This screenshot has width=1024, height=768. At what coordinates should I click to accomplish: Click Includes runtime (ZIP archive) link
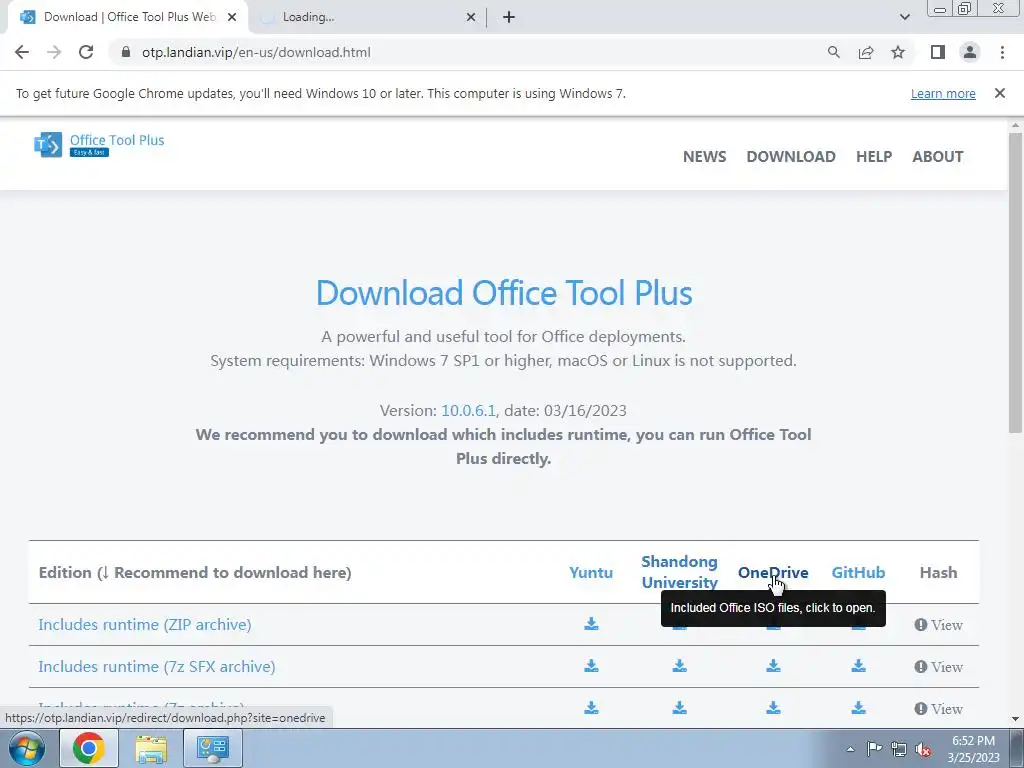click(x=144, y=624)
